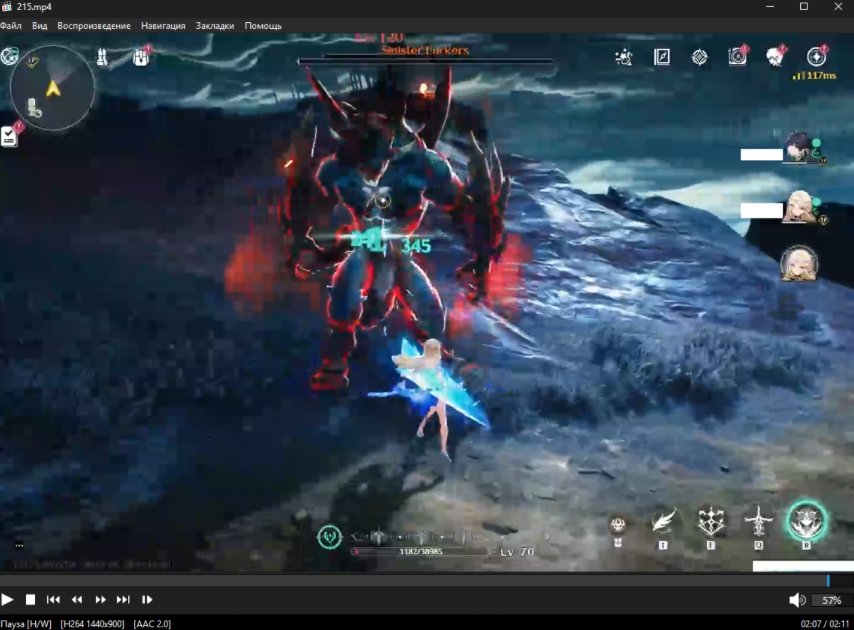Open the quest checklist icon under the minimap

tap(9, 136)
